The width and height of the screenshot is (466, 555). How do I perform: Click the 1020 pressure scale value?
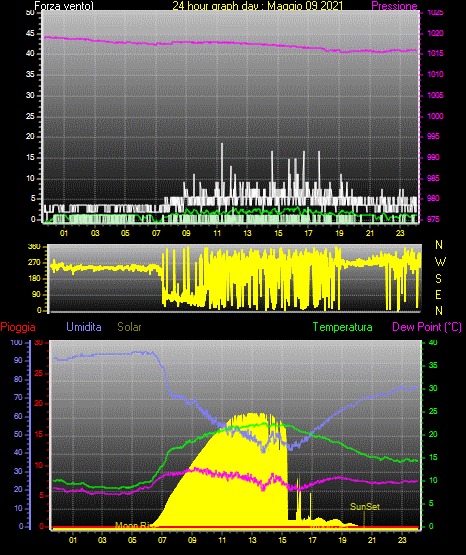[435, 33]
